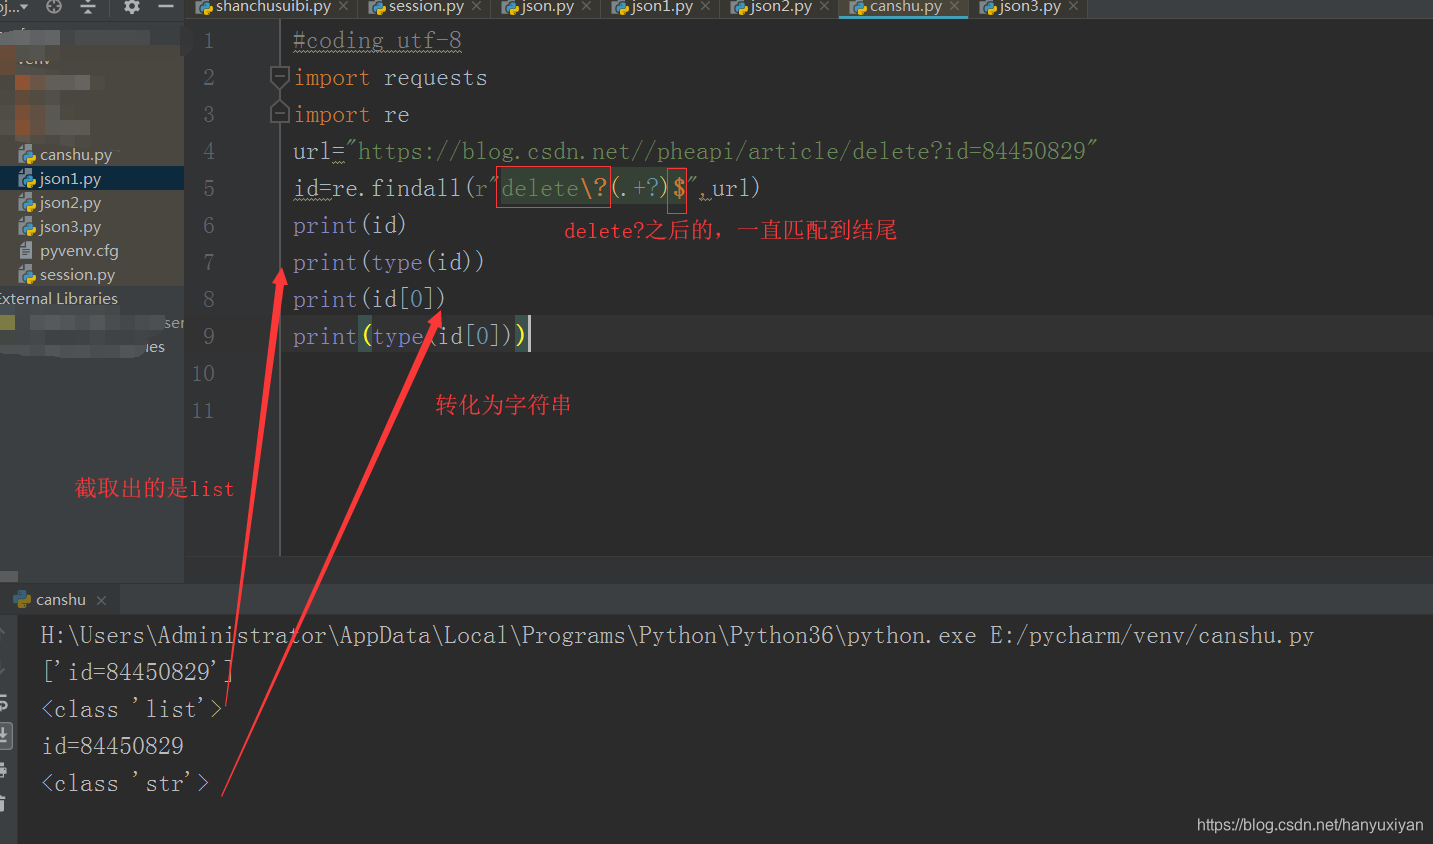
Task: Close the json.py editor tab
Action: coord(586,7)
